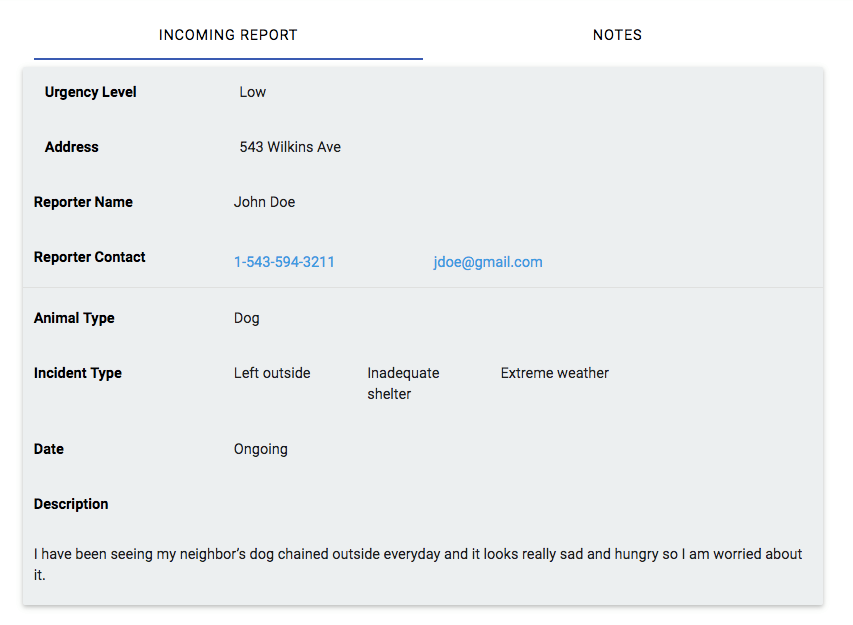Select the Left outside incident type
853x625 pixels.
tap(272, 373)
